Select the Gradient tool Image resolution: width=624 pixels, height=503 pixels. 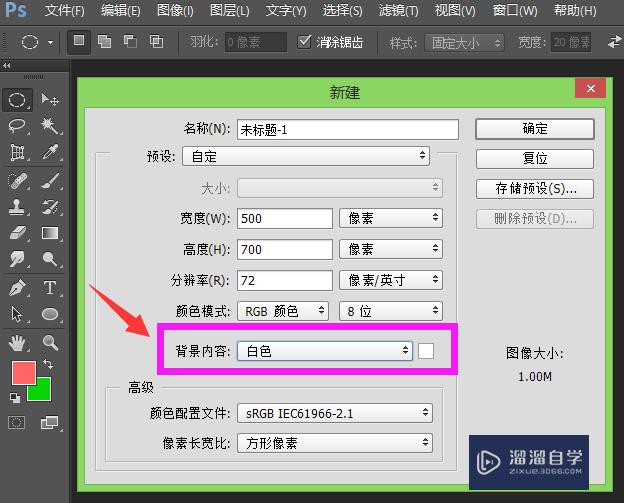[x=50, y=233]
